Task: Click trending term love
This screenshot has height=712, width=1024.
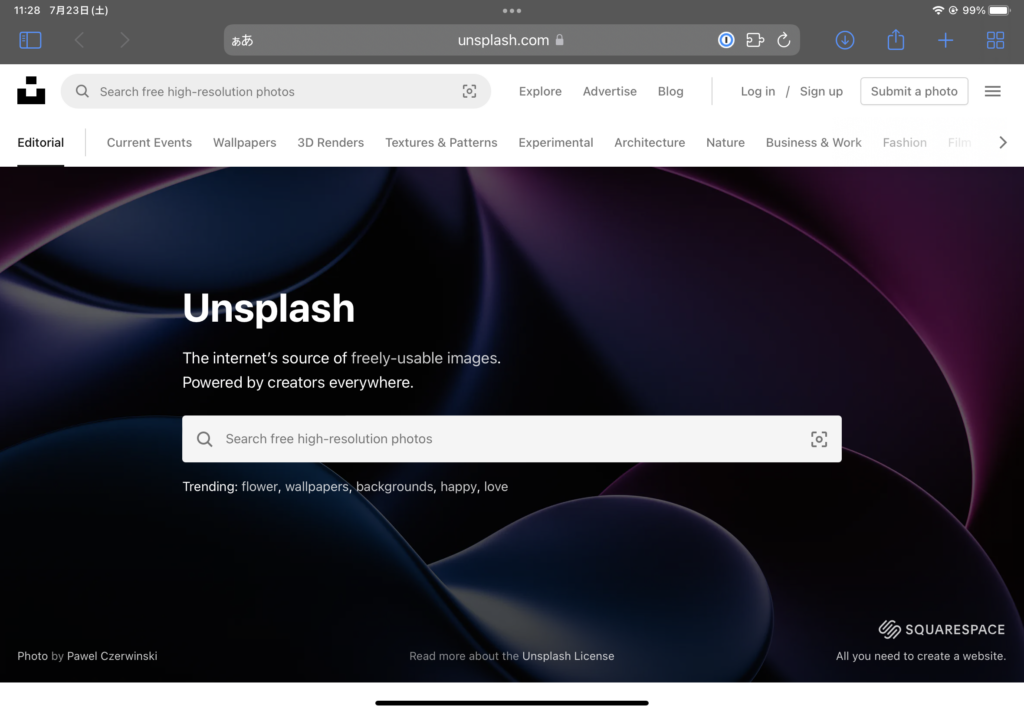Action: (496, 487)
